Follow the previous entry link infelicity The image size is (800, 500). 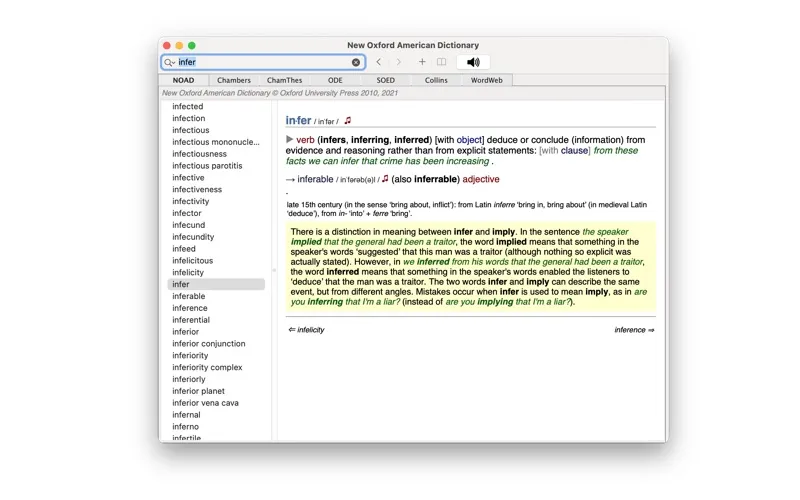tap(306, 330)
